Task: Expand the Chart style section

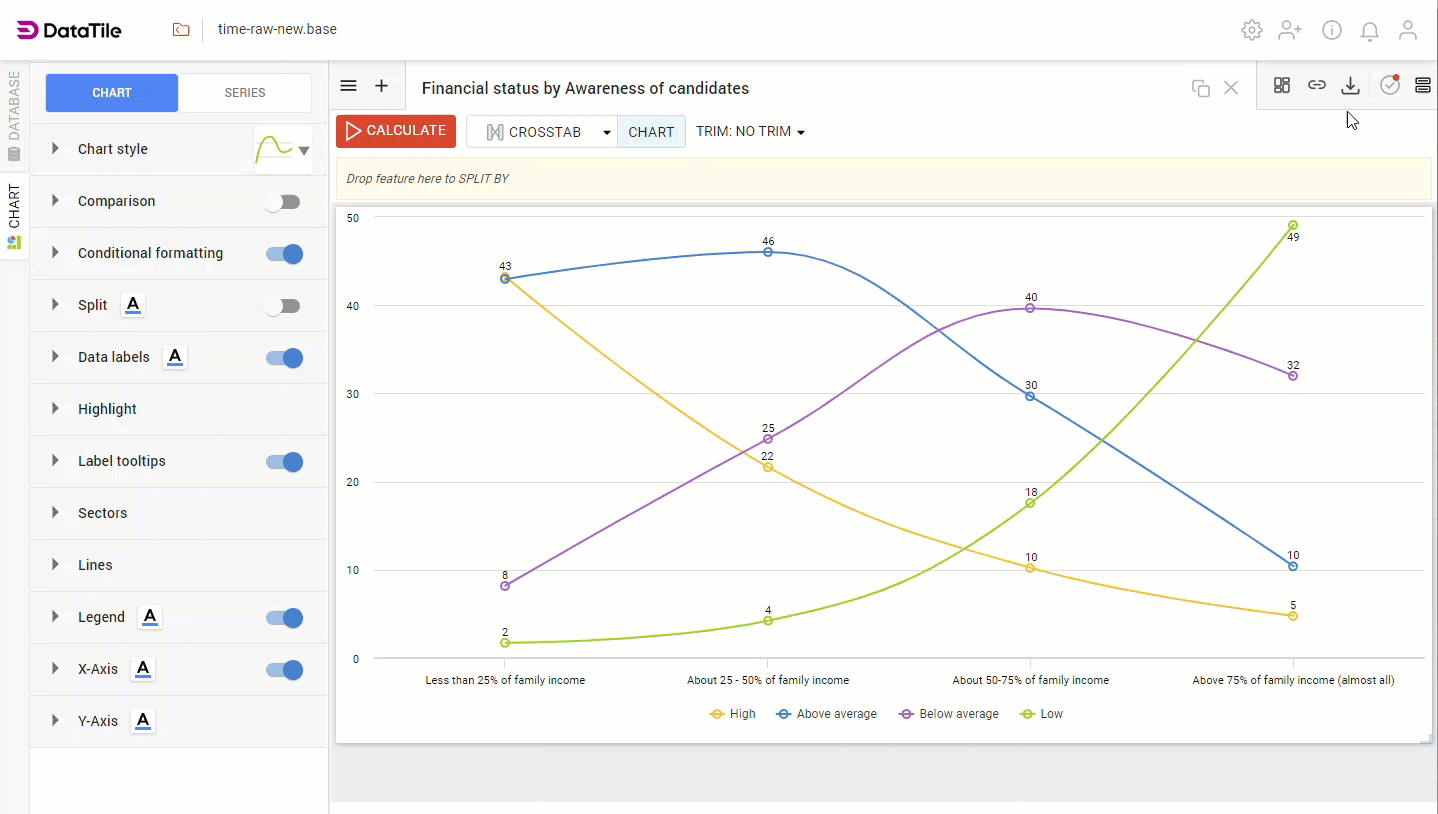Action: coord(56,149)
